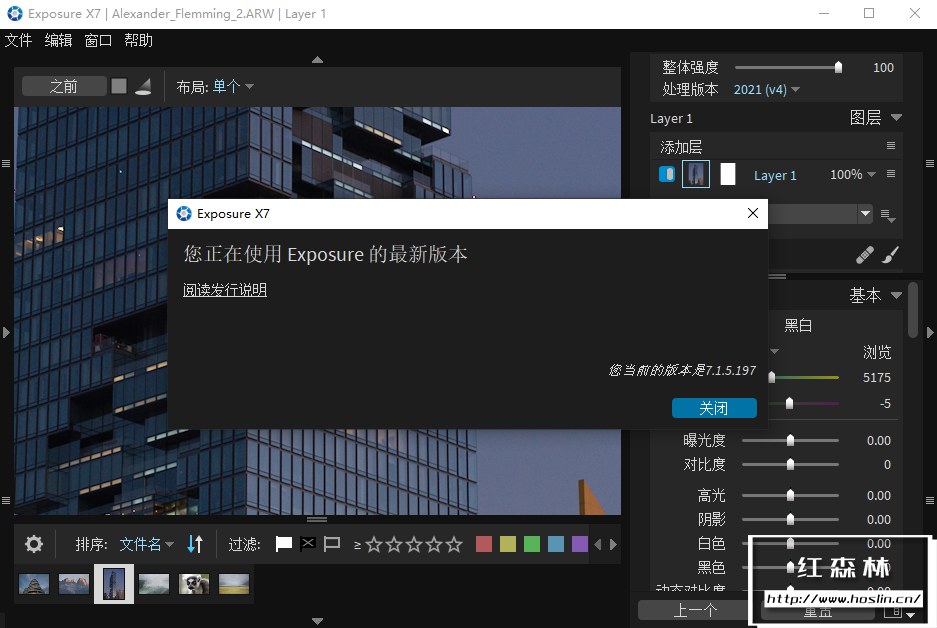Select the misty forest filmstrip thumbnail

(x=154, y=584)
